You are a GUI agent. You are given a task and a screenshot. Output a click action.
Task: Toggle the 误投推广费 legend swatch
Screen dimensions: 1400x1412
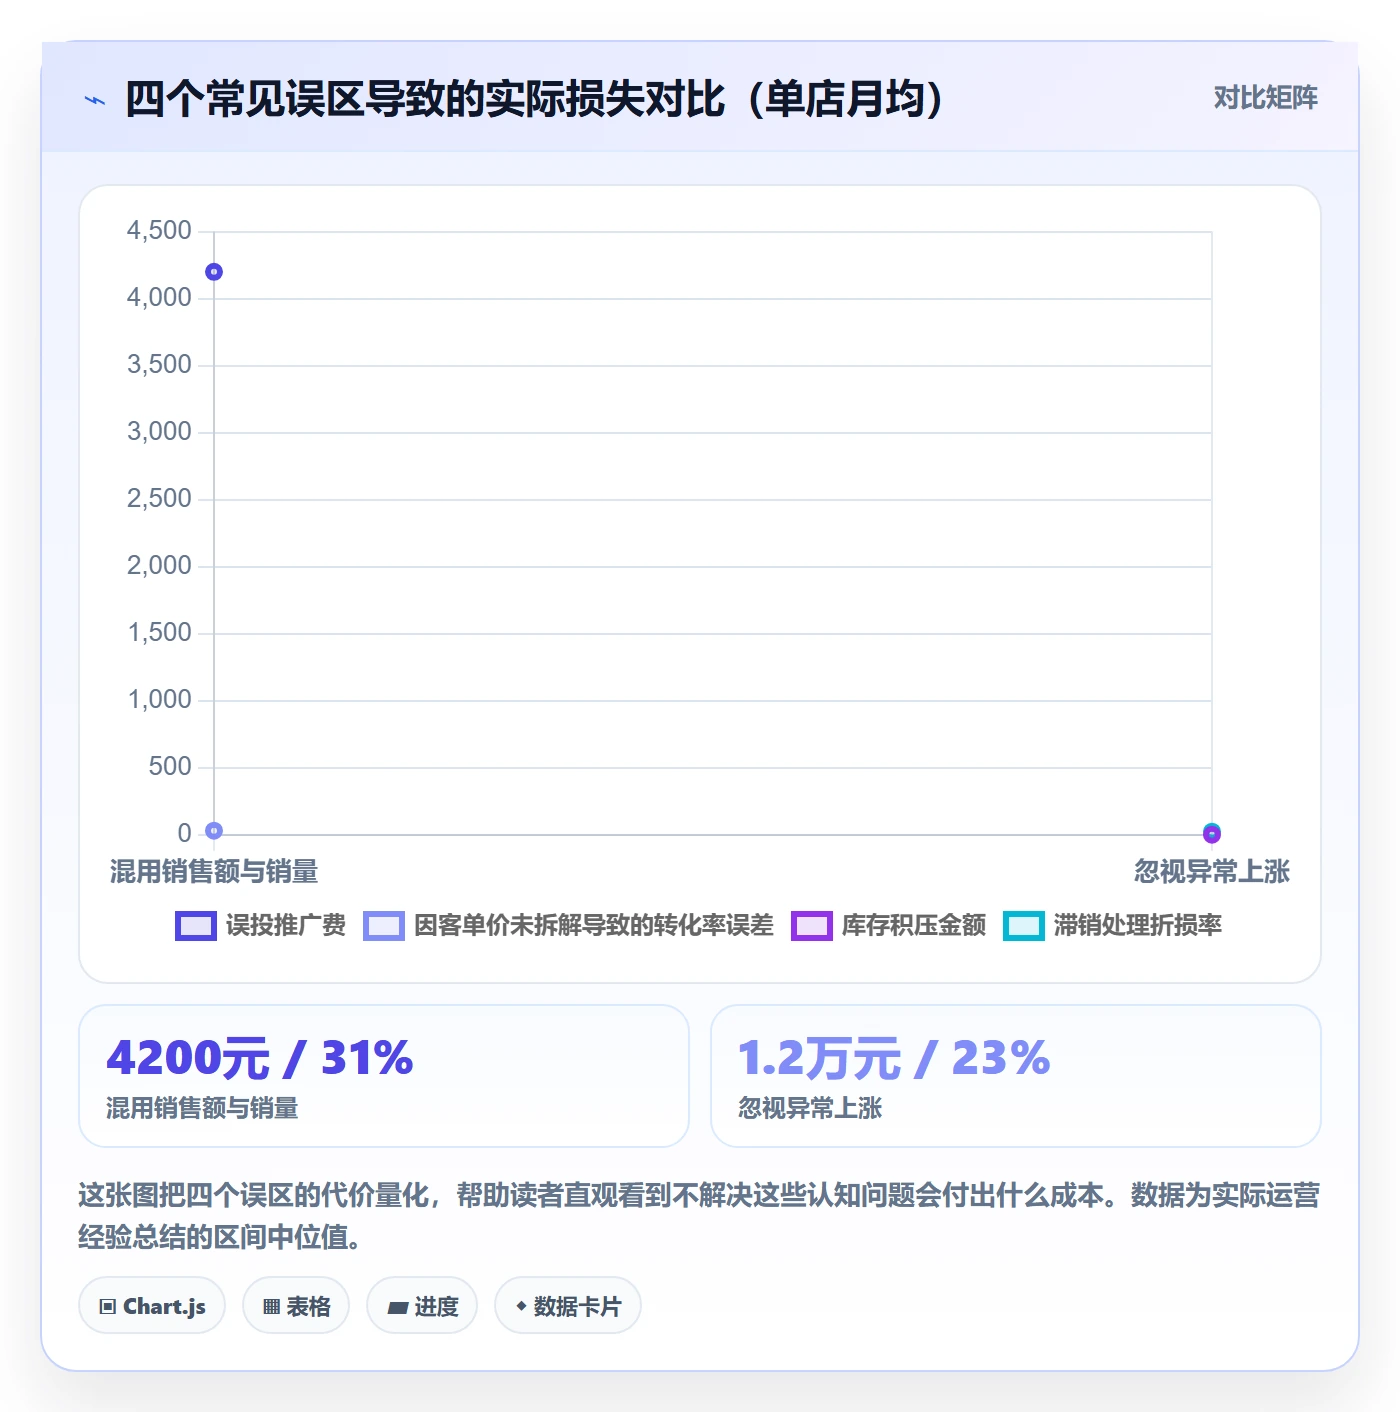[195, 926]
